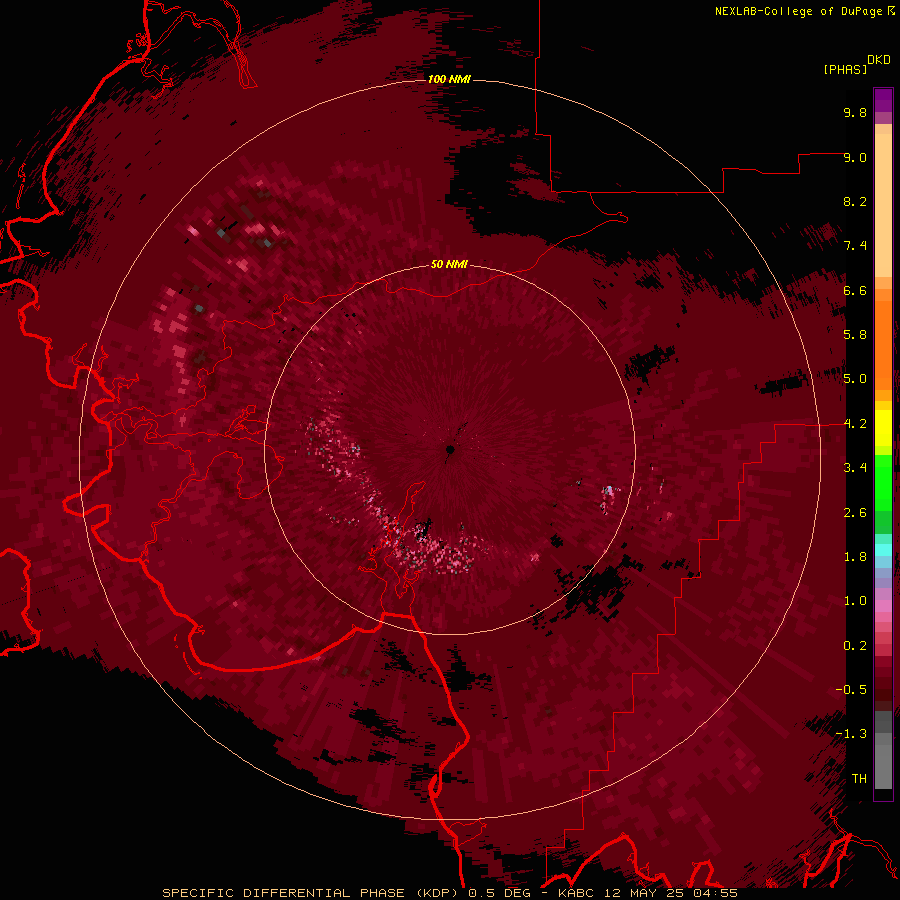Viewport: 900px width, 900px height.
Task: Select the 2.6 legend value
Action: (855, 513)
